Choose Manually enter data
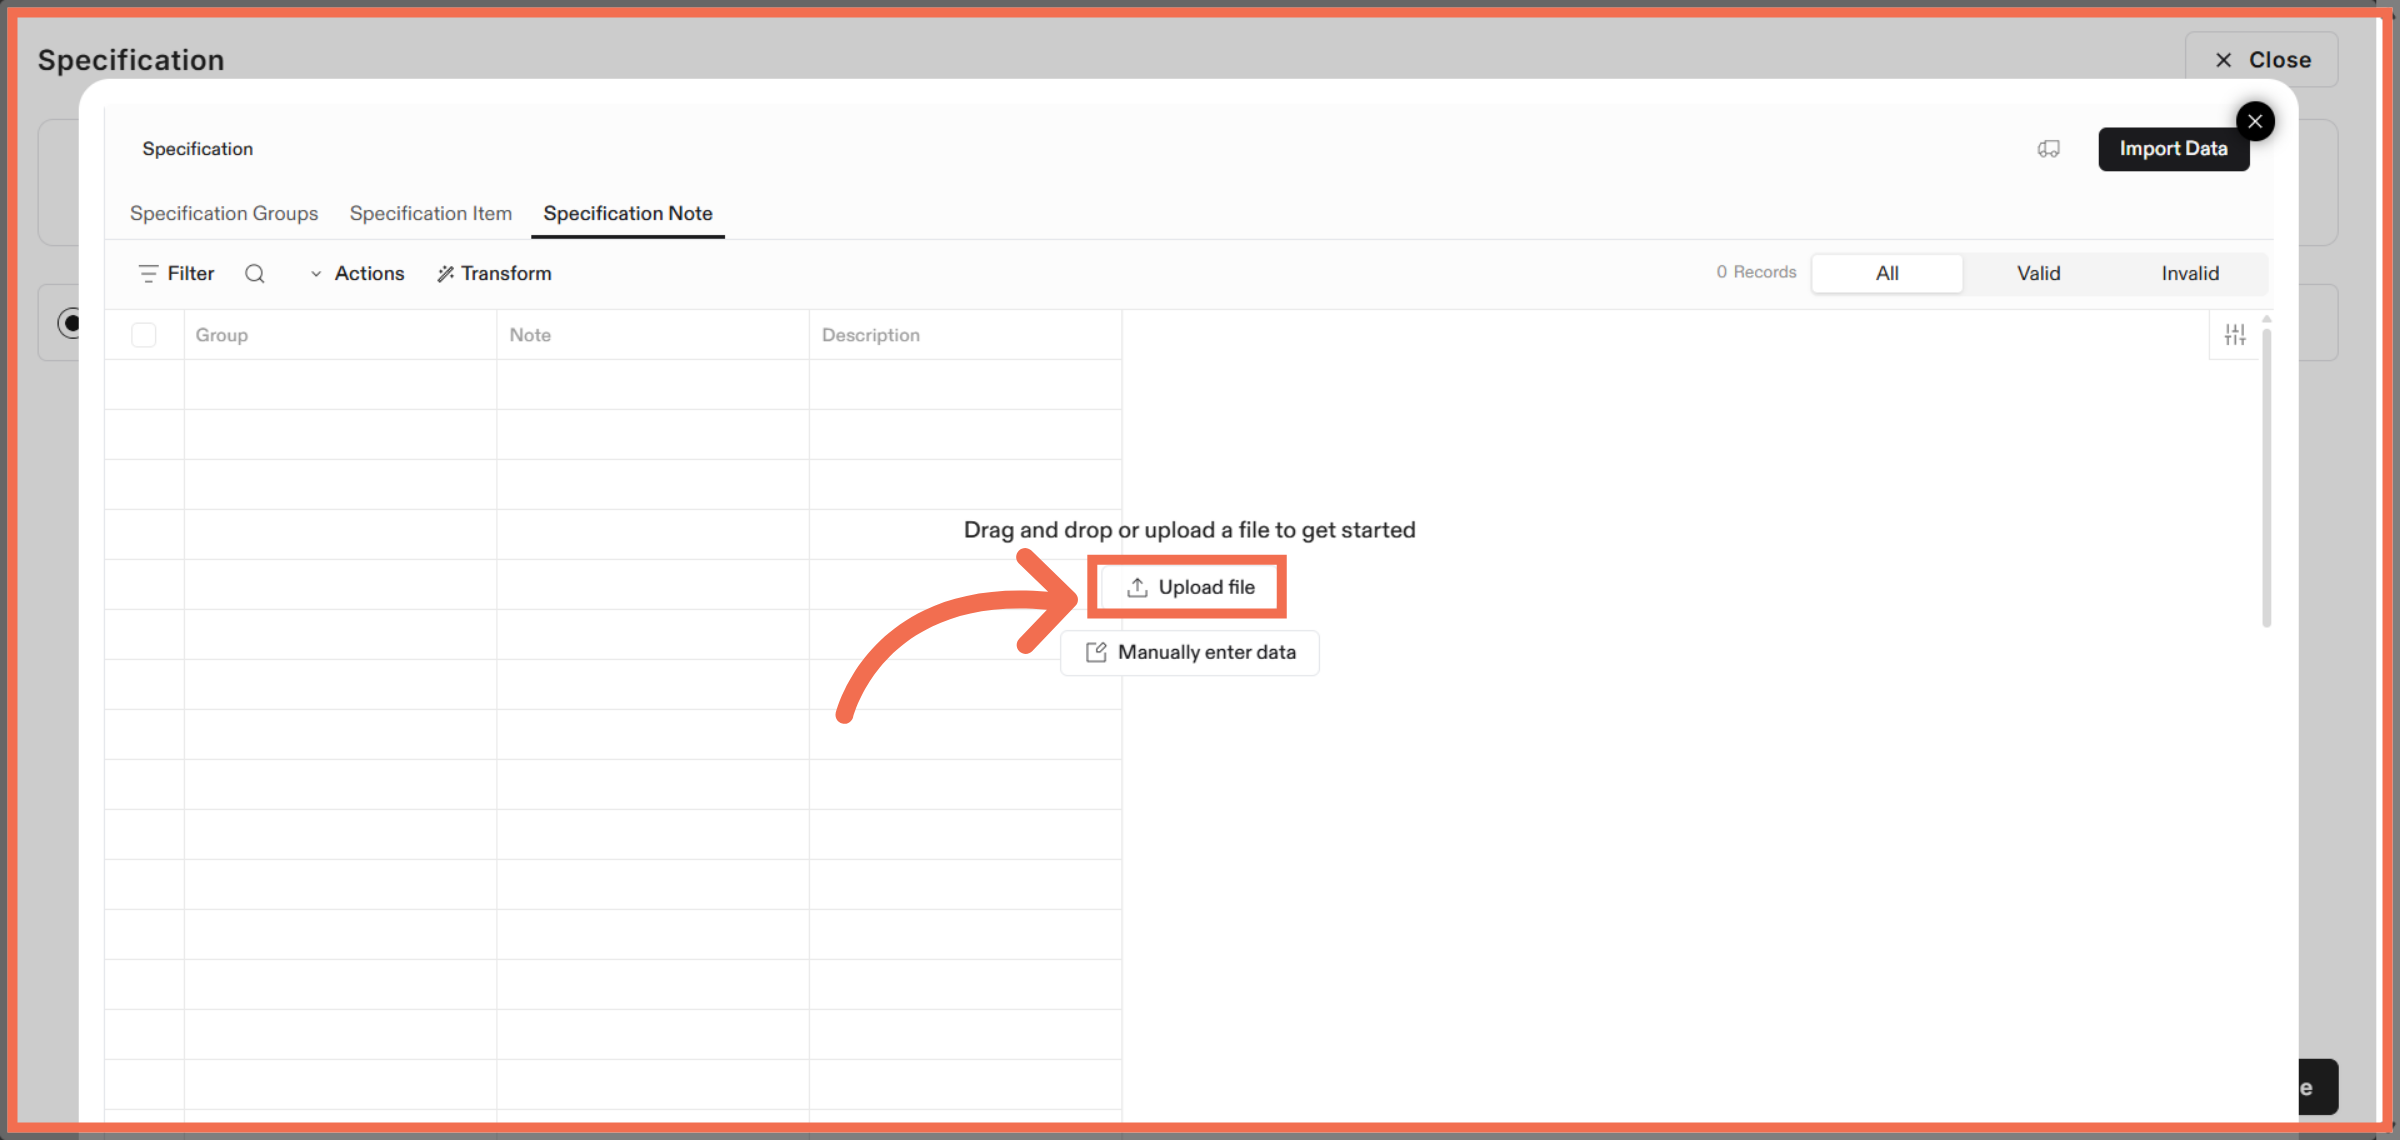2400x1140 pixels. pyautogui.click(x=1189, y=652)
